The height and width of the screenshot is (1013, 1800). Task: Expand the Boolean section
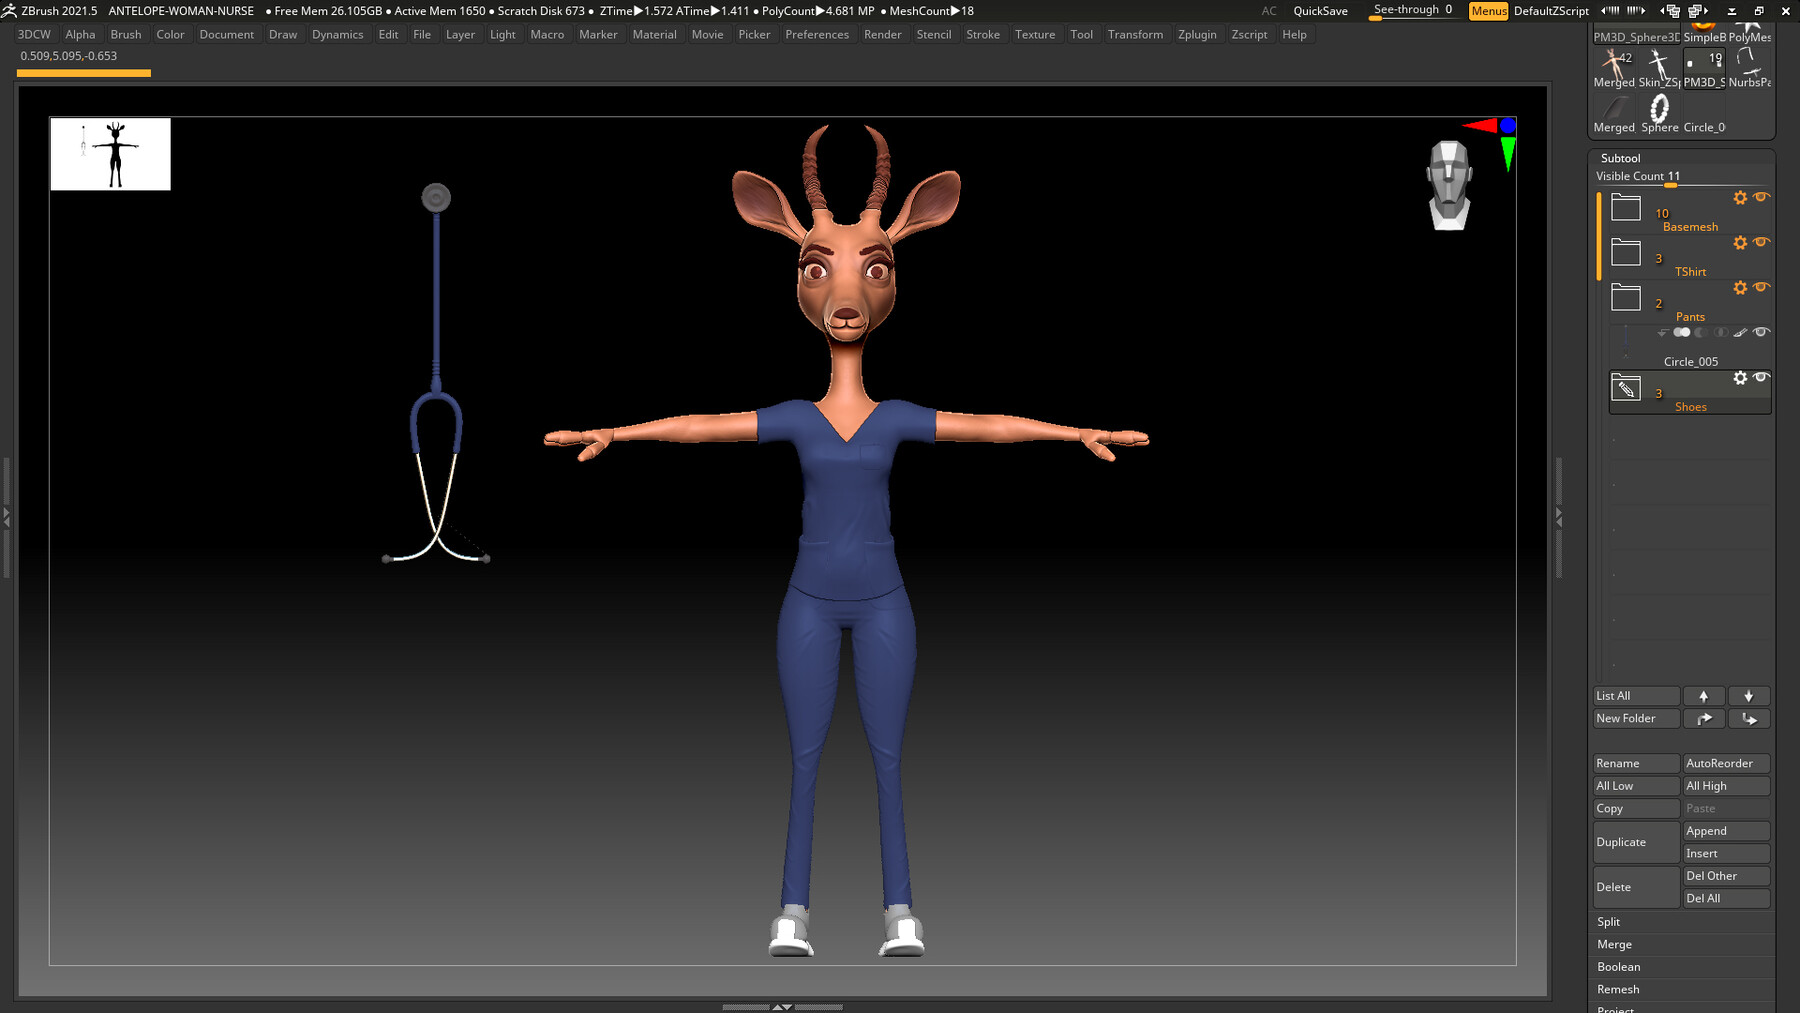[1682, 967]
